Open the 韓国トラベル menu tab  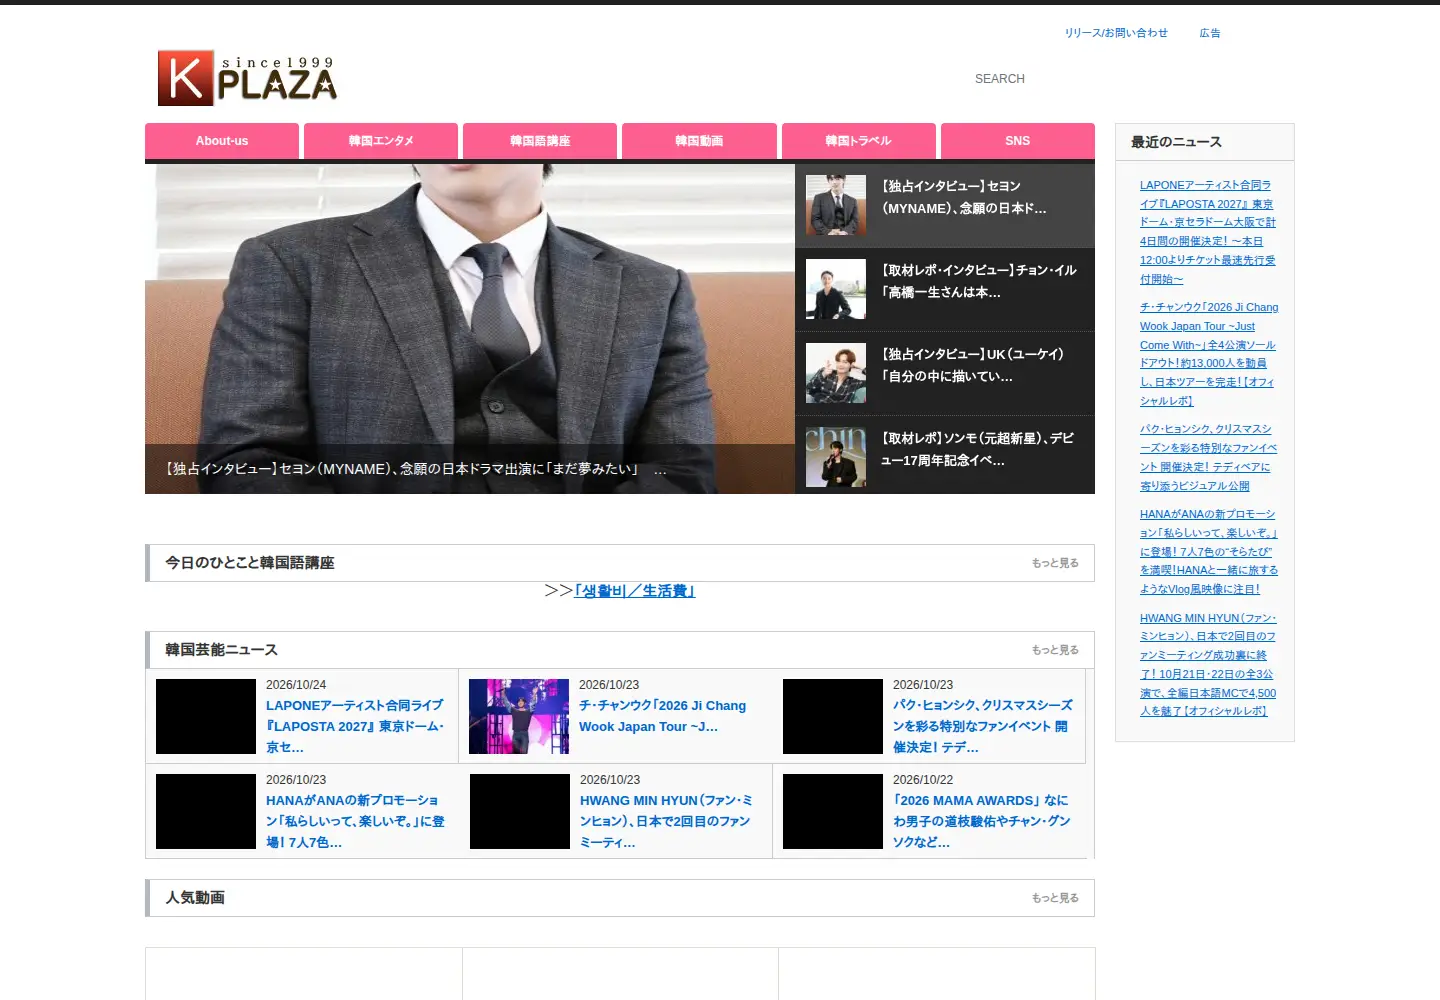click(858, 141)
